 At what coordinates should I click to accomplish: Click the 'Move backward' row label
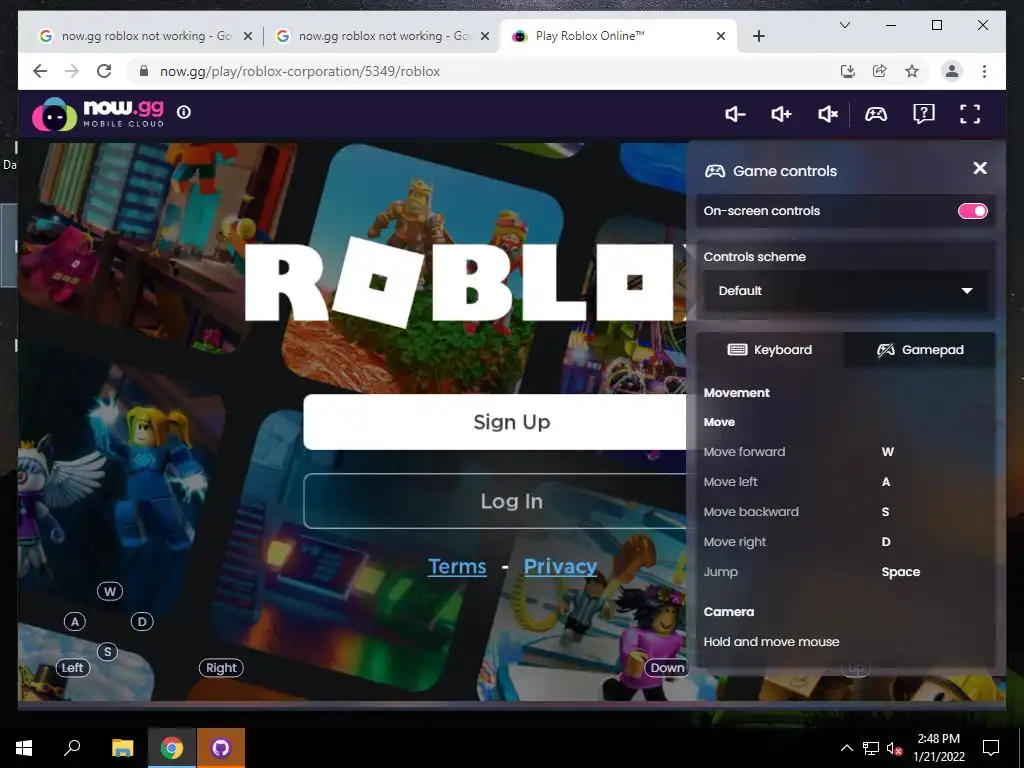point(751,512)
